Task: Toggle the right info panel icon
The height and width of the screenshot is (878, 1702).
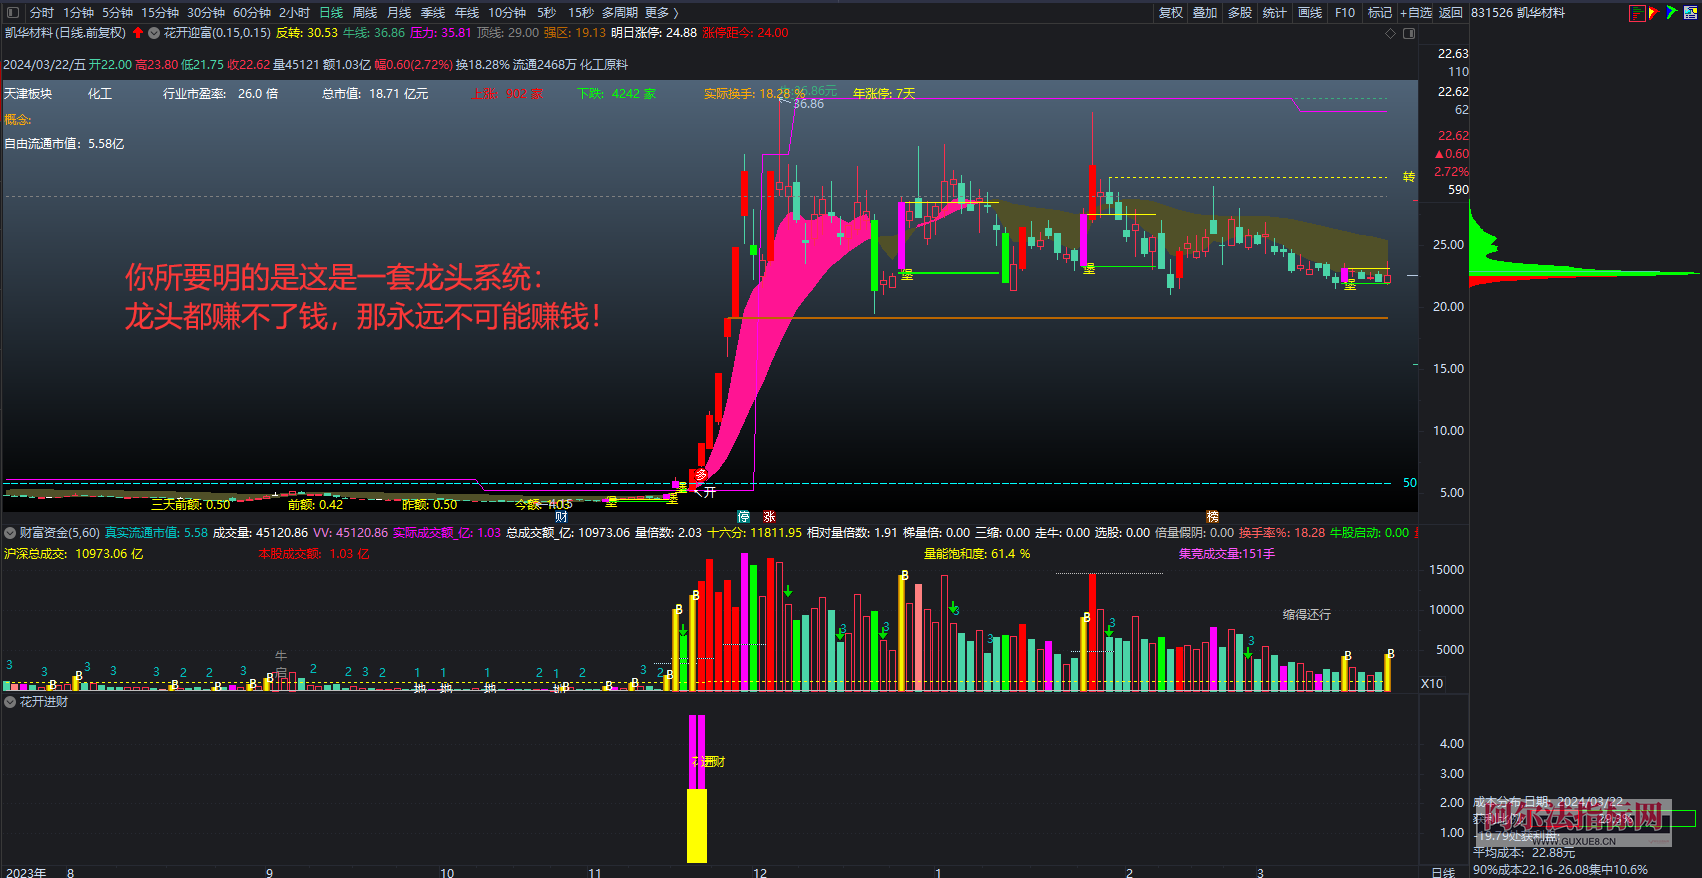Action: (1409, 33)
